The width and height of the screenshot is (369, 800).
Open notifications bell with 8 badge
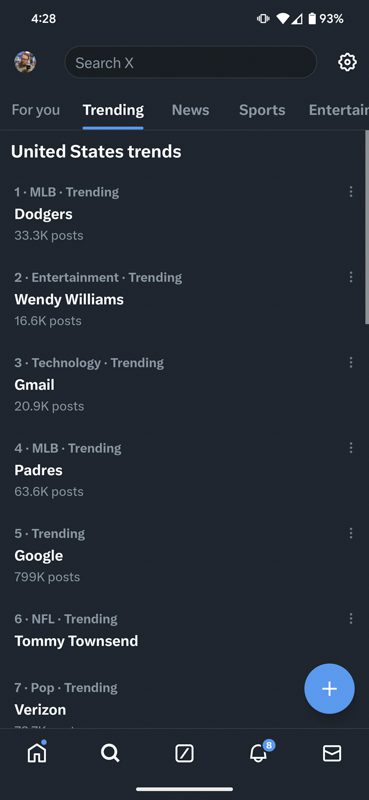(x=259, y=752)
